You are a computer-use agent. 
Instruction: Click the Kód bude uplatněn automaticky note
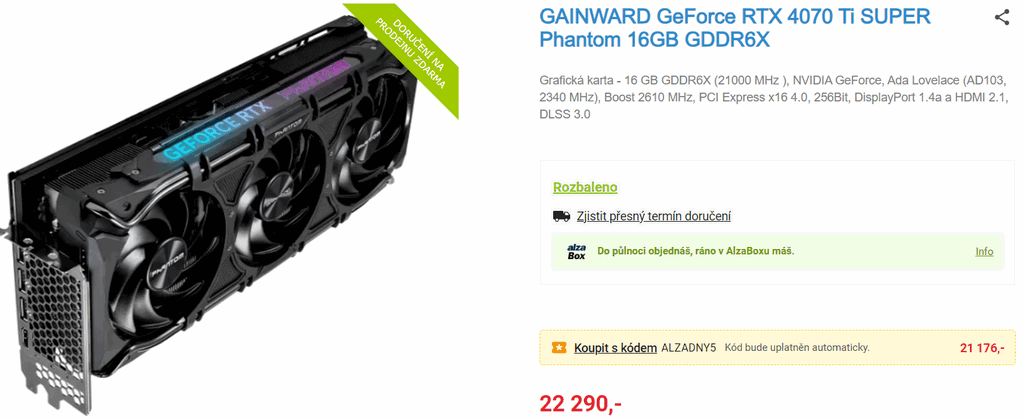(x=797, y=348)
